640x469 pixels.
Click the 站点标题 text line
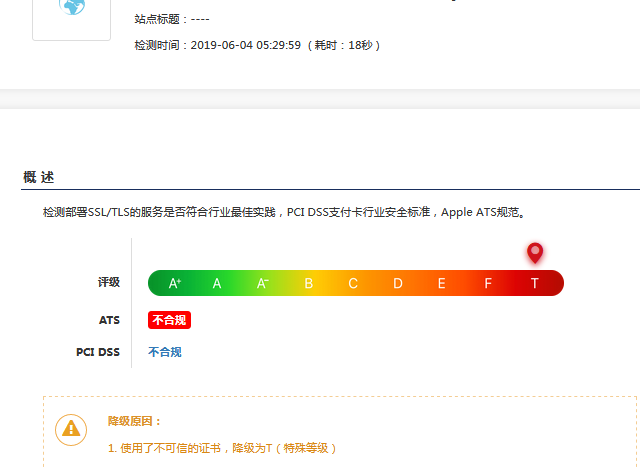[172, 19]
